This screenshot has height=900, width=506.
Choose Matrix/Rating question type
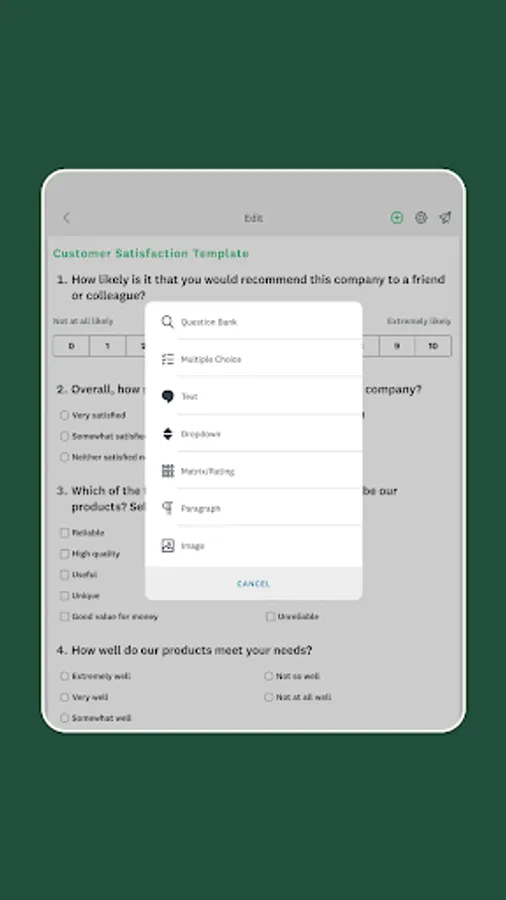pyautogui.click(x=254, y=471)
